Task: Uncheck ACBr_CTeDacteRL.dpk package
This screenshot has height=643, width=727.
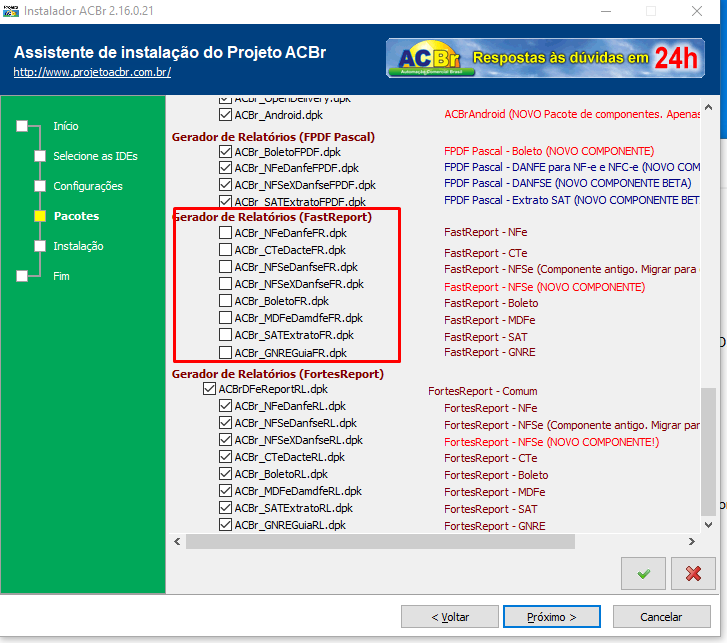Action: [x=225, y=457]
